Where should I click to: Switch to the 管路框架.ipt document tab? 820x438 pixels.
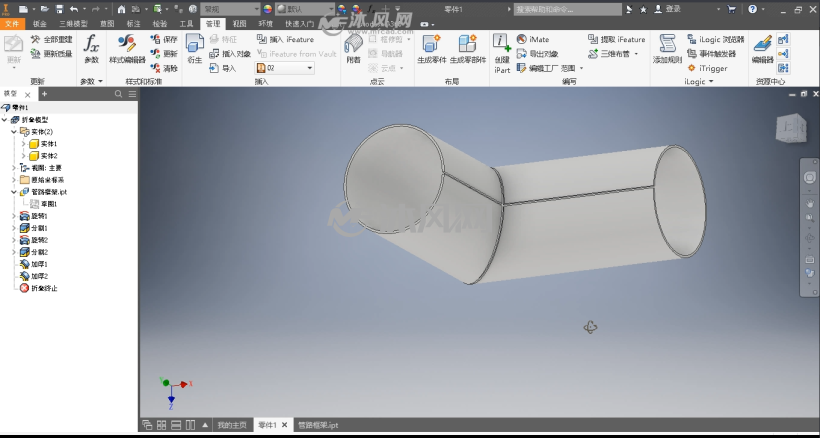pyautogui.click(x=318, y=425)
